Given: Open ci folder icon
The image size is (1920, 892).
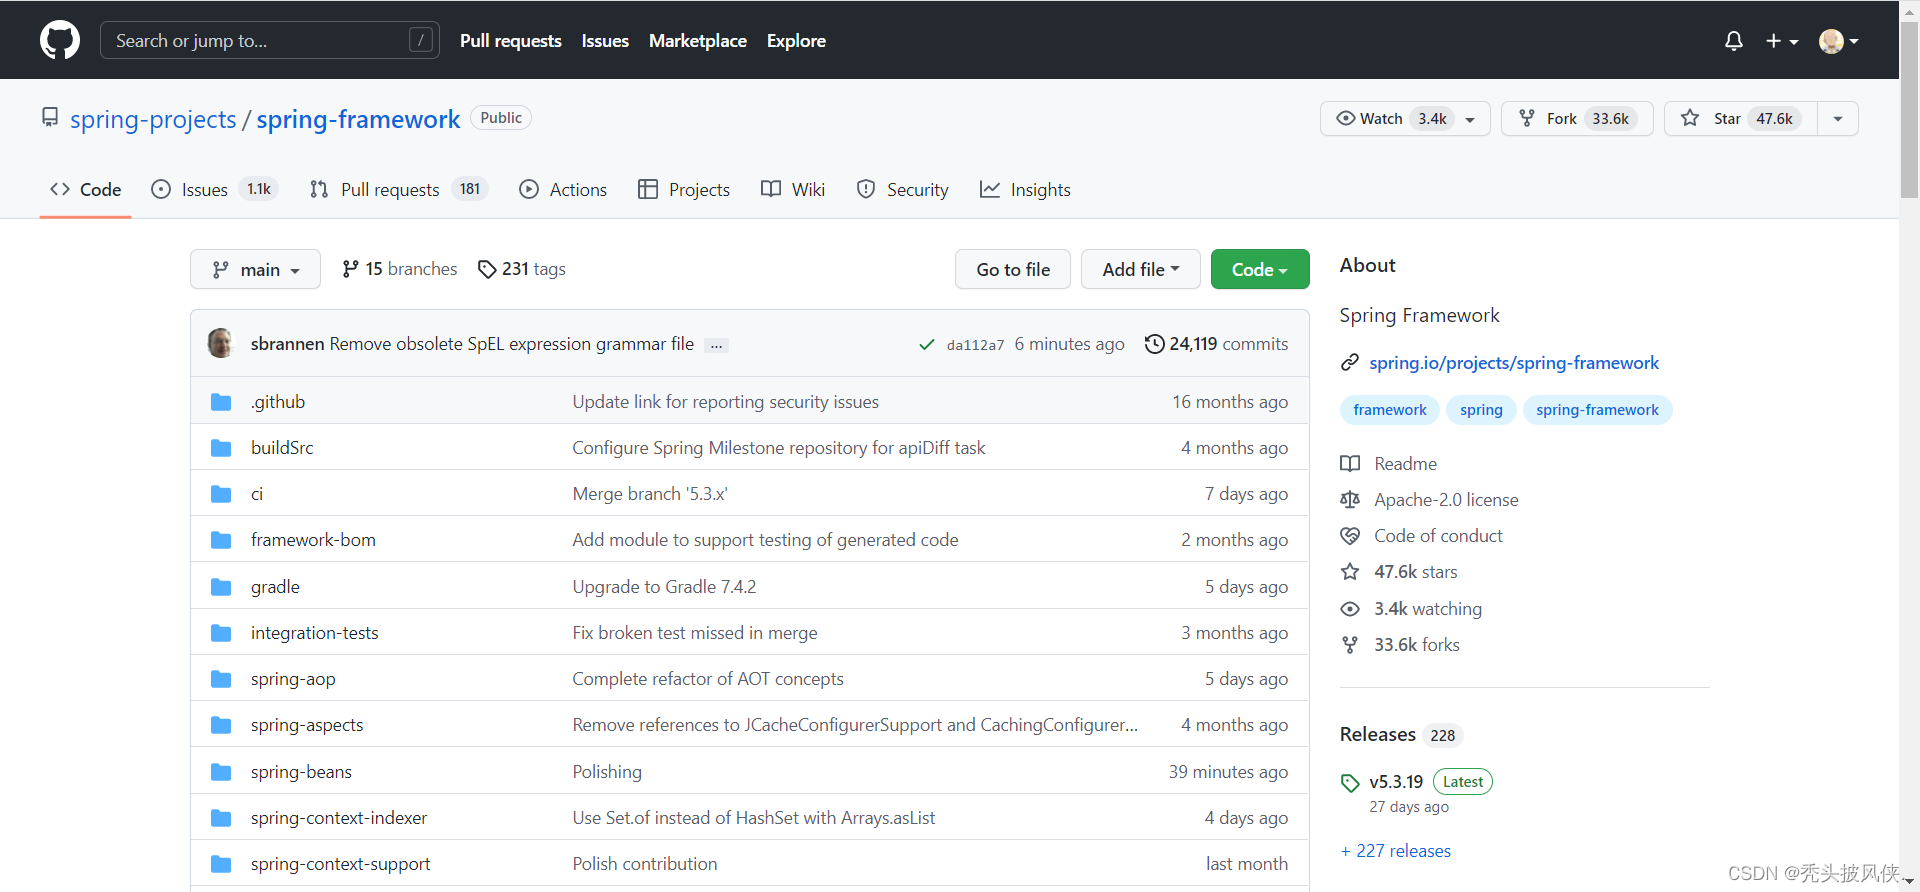Looking at the screenshot, I should pyautogui.click(x=221, y=494).
